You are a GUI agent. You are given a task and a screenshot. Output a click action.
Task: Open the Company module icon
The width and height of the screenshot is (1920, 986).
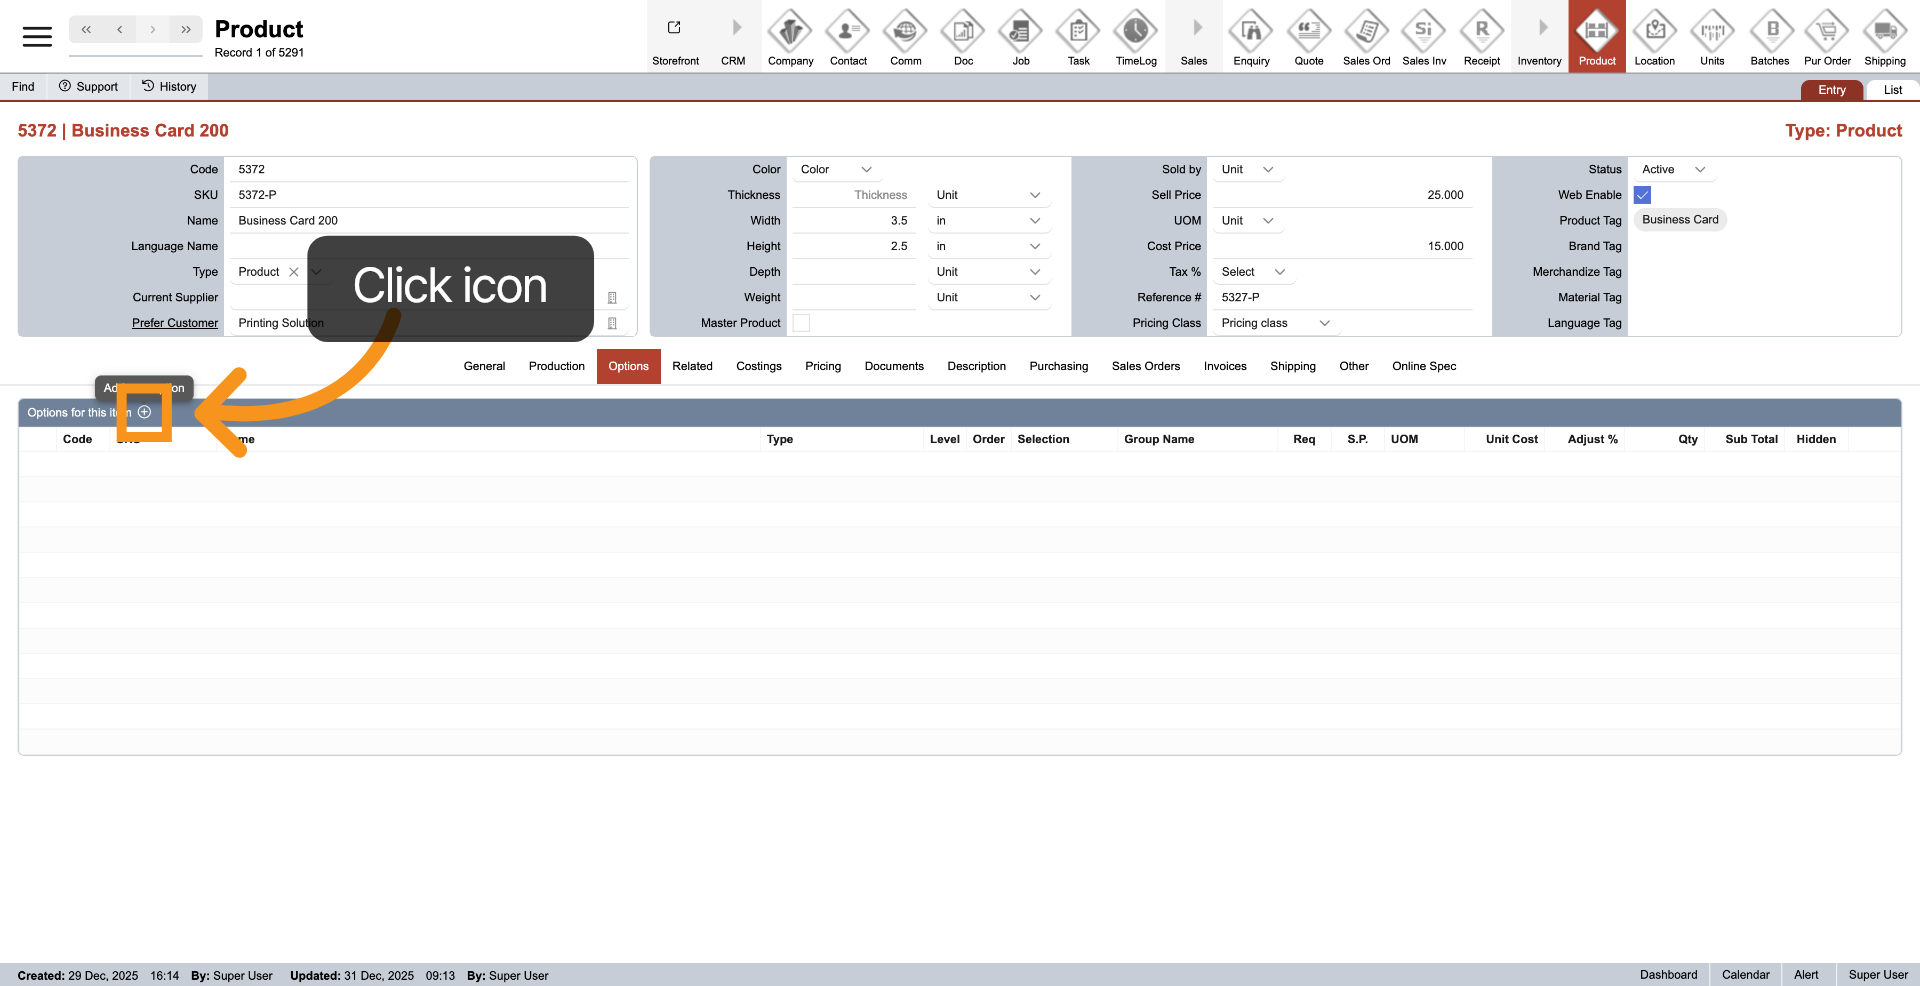click(x=790, y=32)
